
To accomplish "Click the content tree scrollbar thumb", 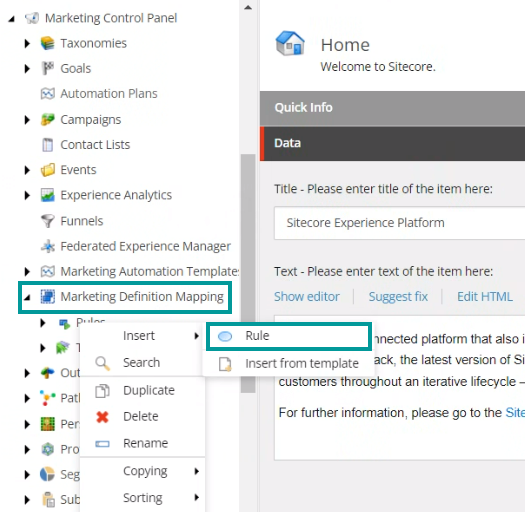I will [248, 273].
